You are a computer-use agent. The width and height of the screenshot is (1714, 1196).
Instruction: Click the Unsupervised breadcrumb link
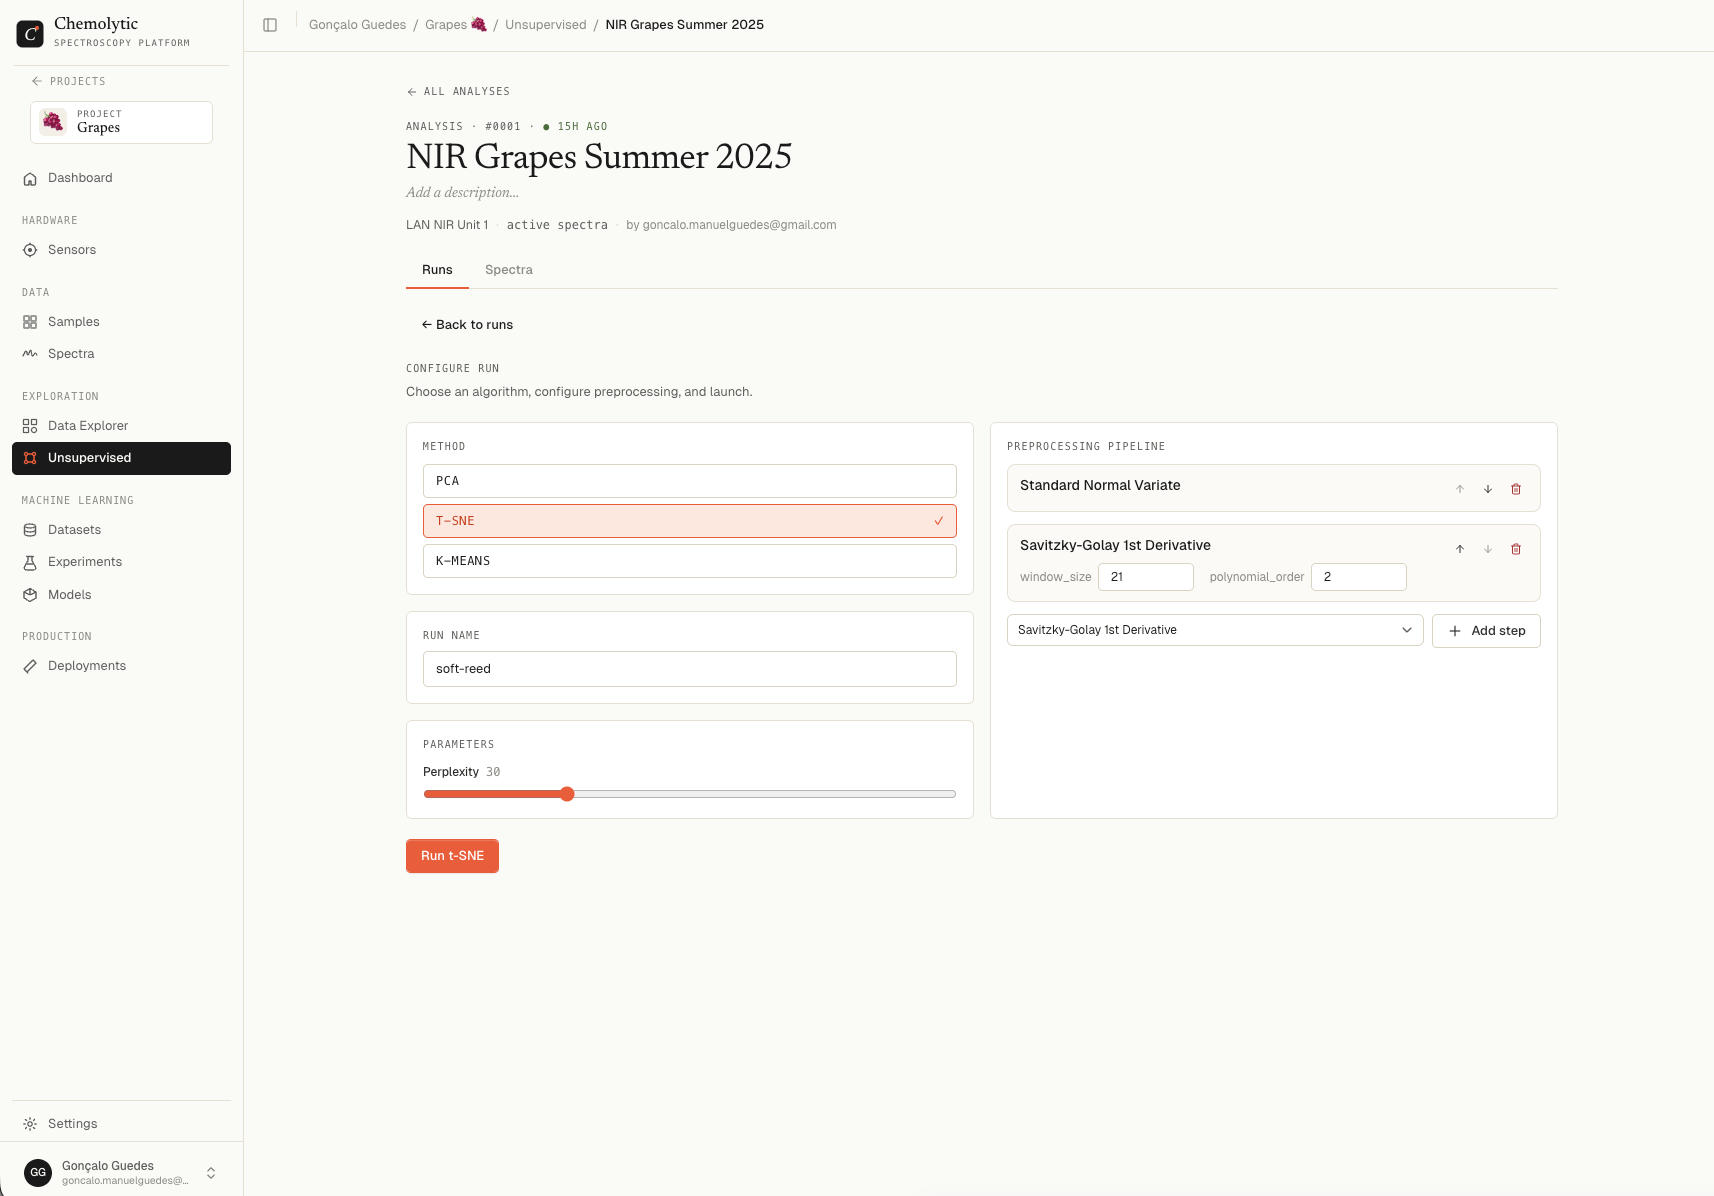(546, 25)
